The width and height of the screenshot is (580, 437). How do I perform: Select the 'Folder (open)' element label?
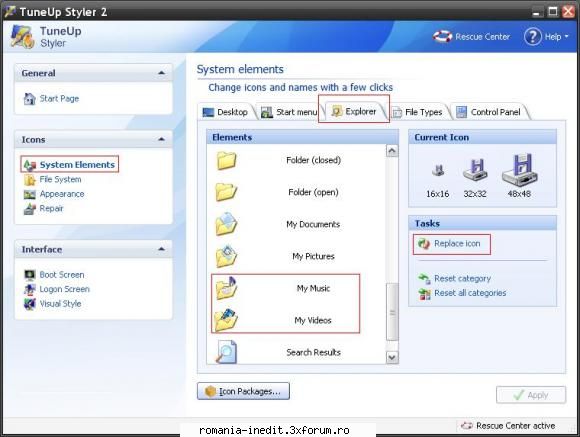pos(313,192)
